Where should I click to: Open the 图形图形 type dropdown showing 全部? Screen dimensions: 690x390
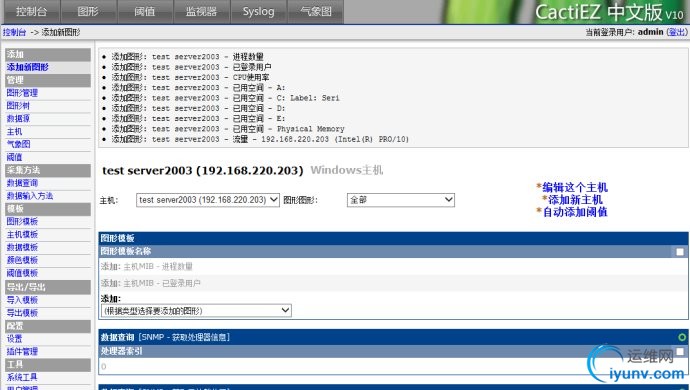[x=400, y=200]
